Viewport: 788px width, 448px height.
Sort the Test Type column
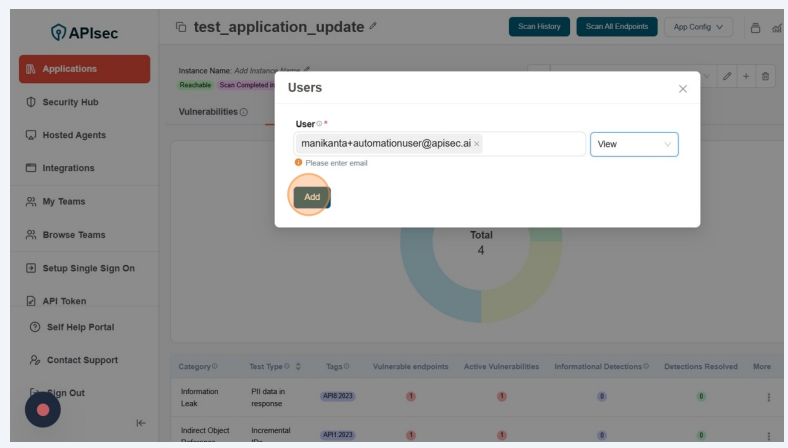pyautogui.click(x=298, y=366)
